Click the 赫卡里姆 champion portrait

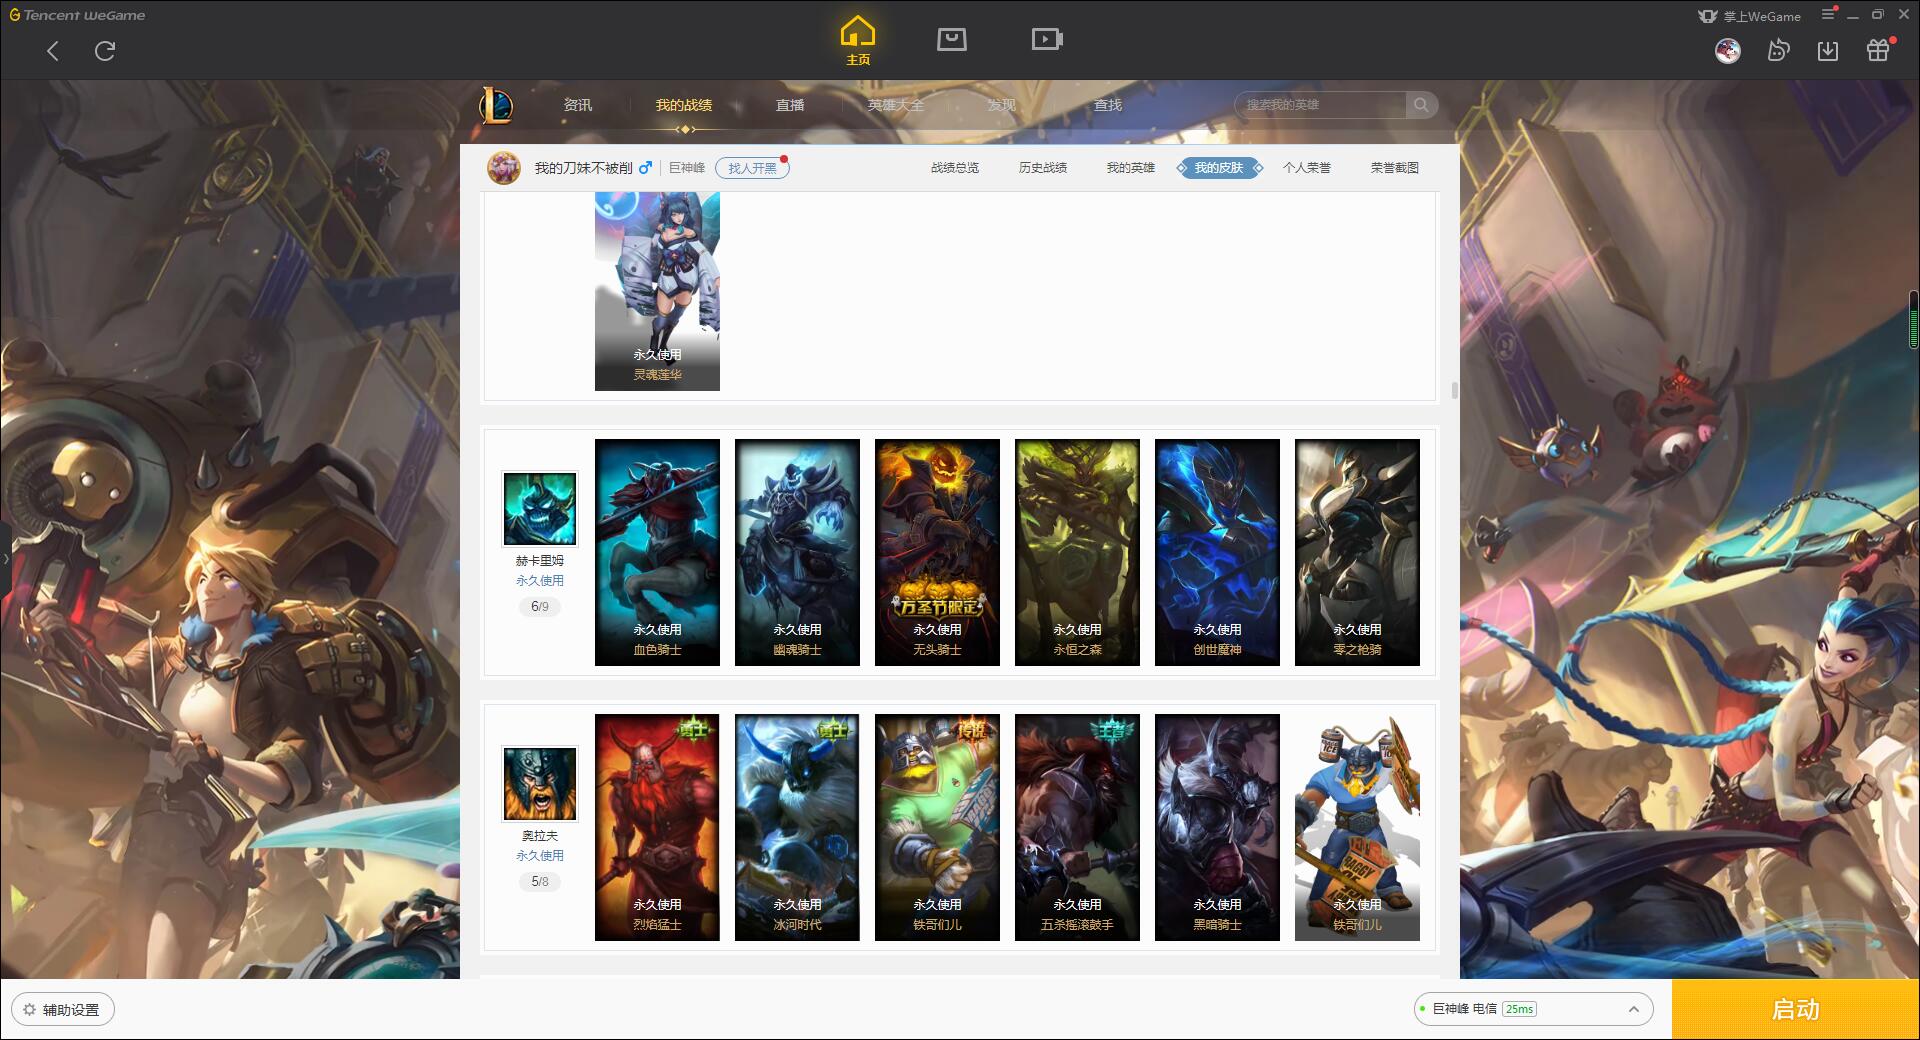point(540,510)
